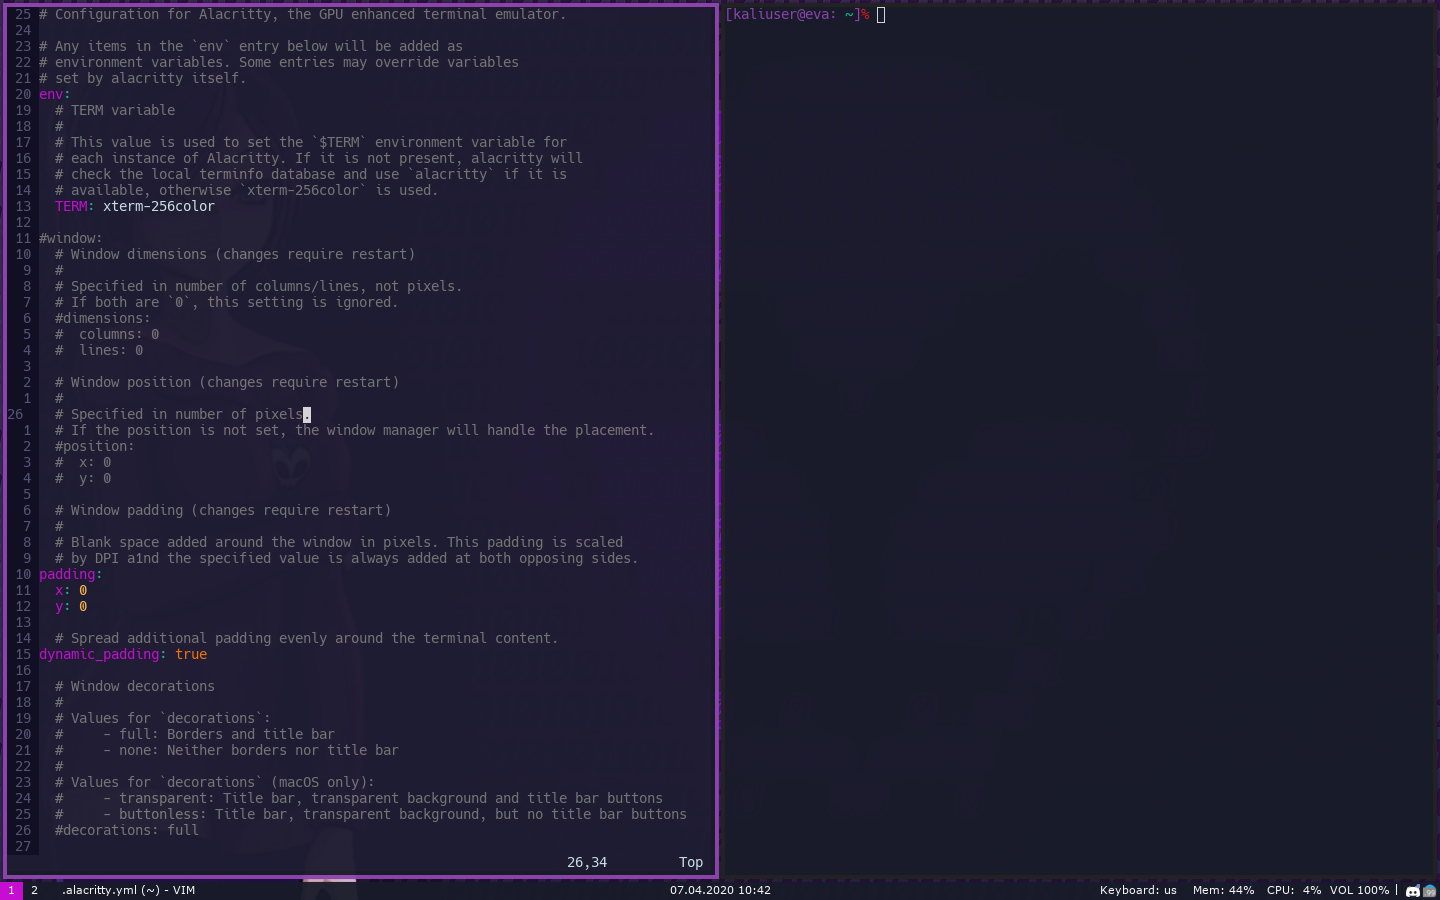This screenshot has height=900, width=1440.
Task: Click the padding: key in the config
Action: coord(68,574)
